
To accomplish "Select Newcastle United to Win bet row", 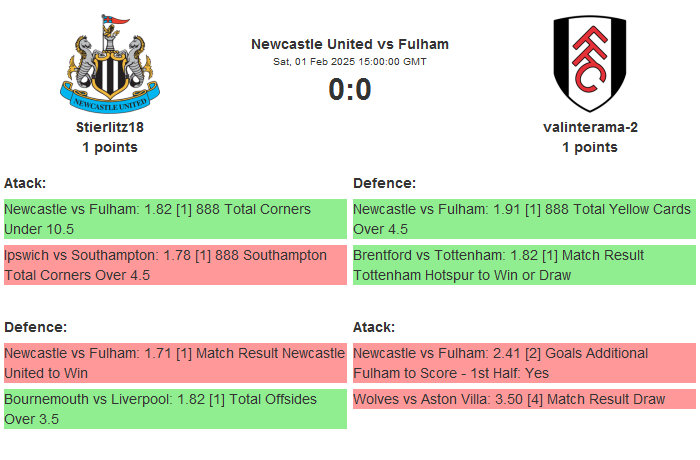I will [175, 363].
